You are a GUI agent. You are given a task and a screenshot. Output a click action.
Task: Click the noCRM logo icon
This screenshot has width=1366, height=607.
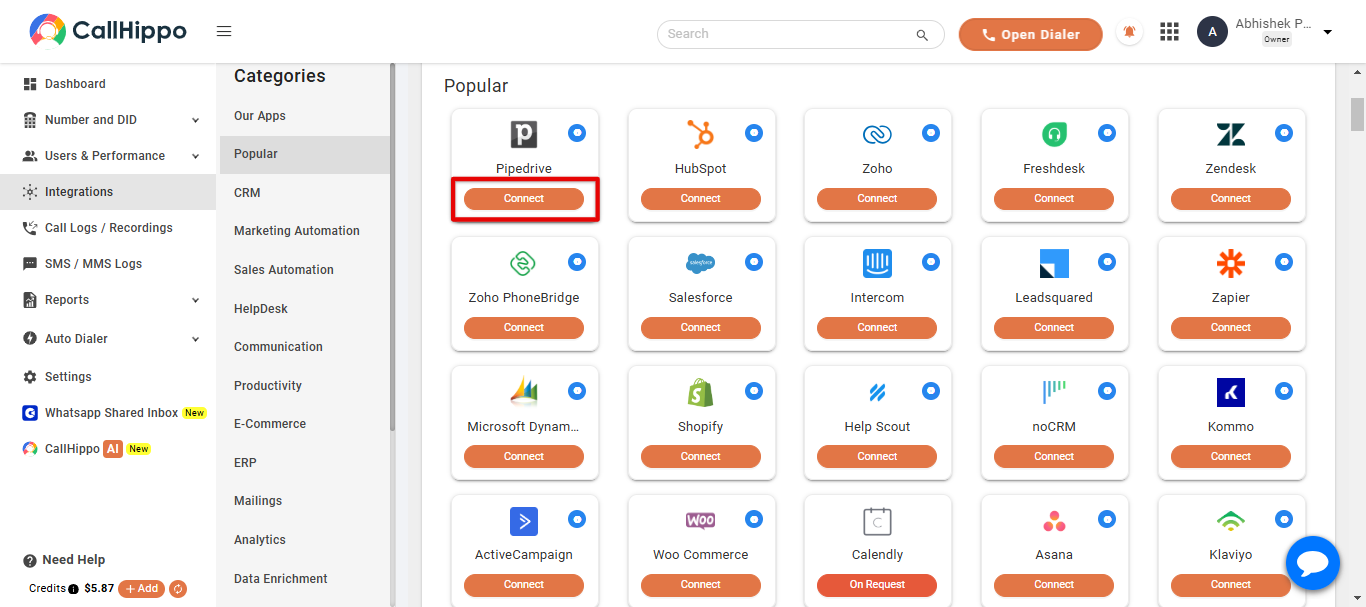pos(1054,392)
